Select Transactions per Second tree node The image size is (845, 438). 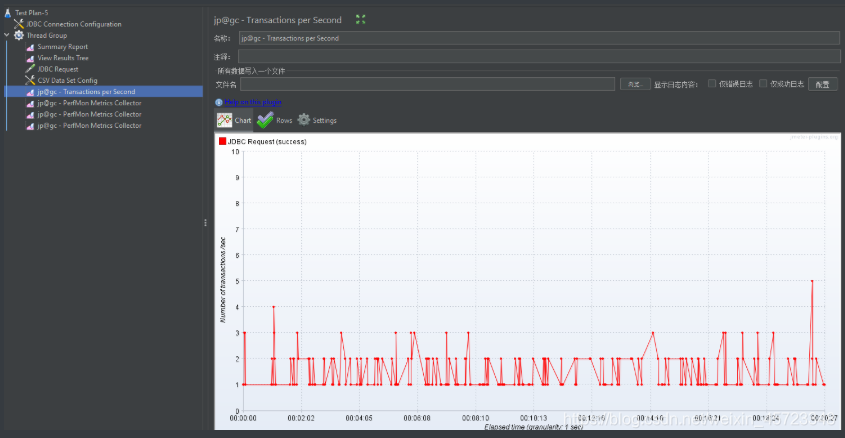tap(104, 92)
